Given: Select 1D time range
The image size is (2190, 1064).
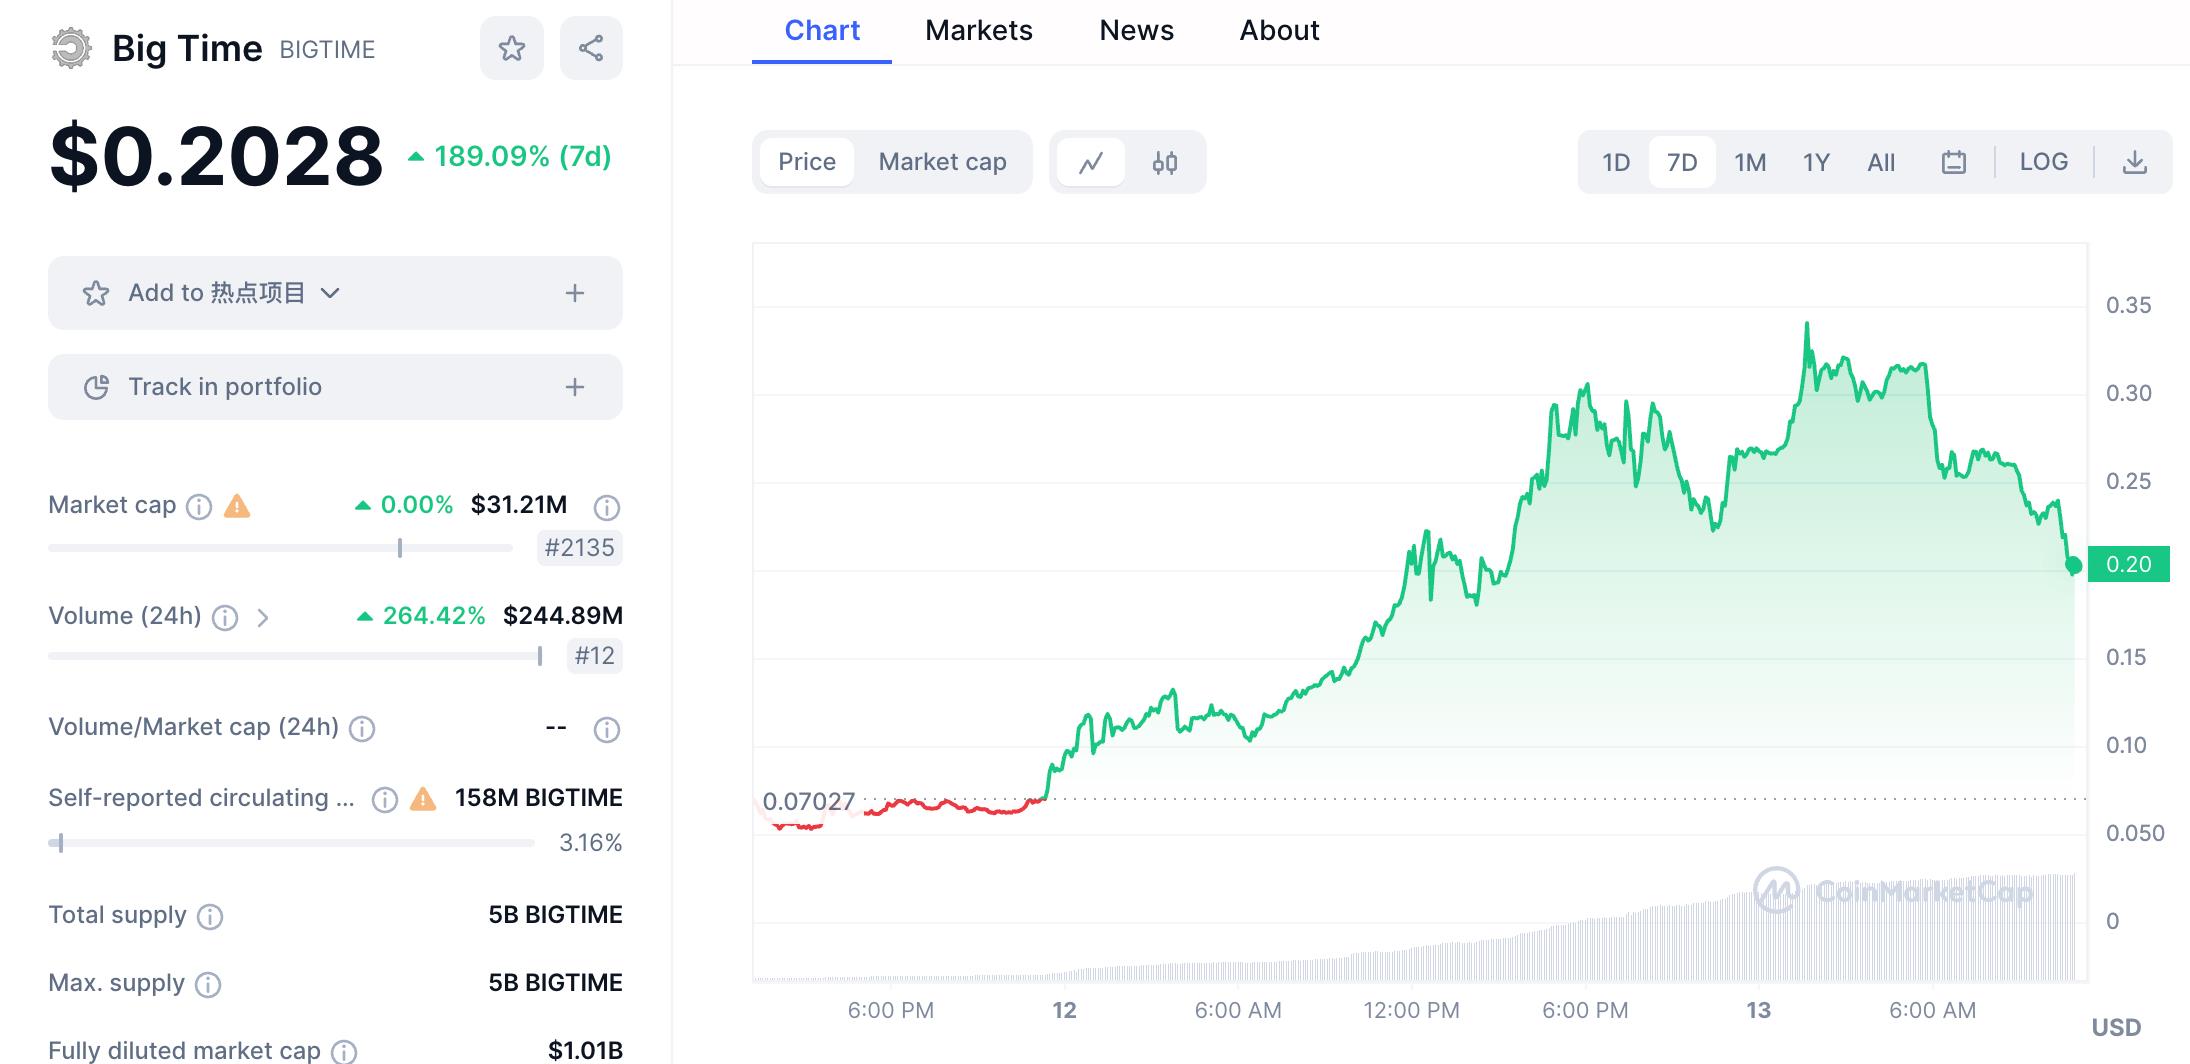Looking at the screenshot, I should point(1615,162).
